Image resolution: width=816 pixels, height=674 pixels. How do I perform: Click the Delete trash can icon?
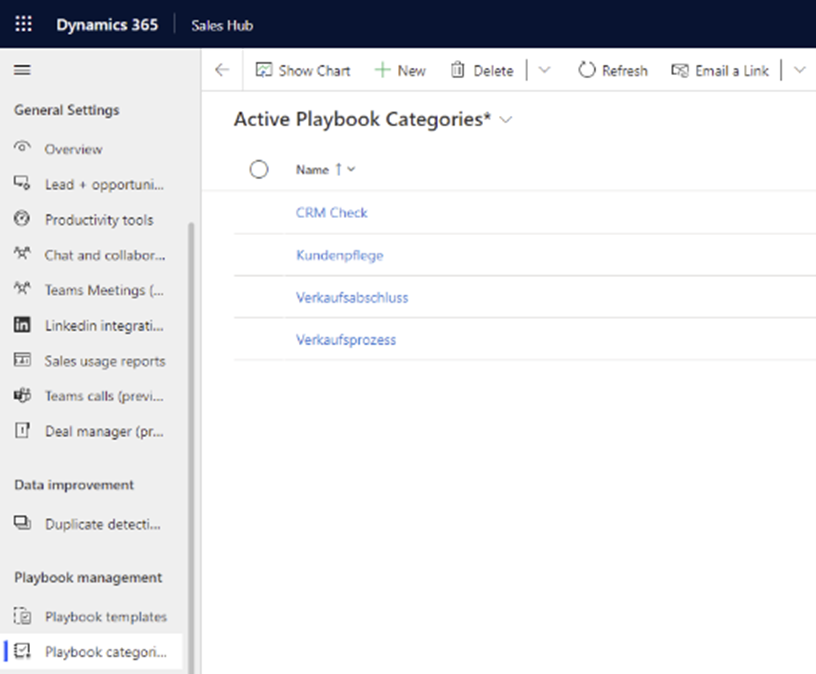457,70
